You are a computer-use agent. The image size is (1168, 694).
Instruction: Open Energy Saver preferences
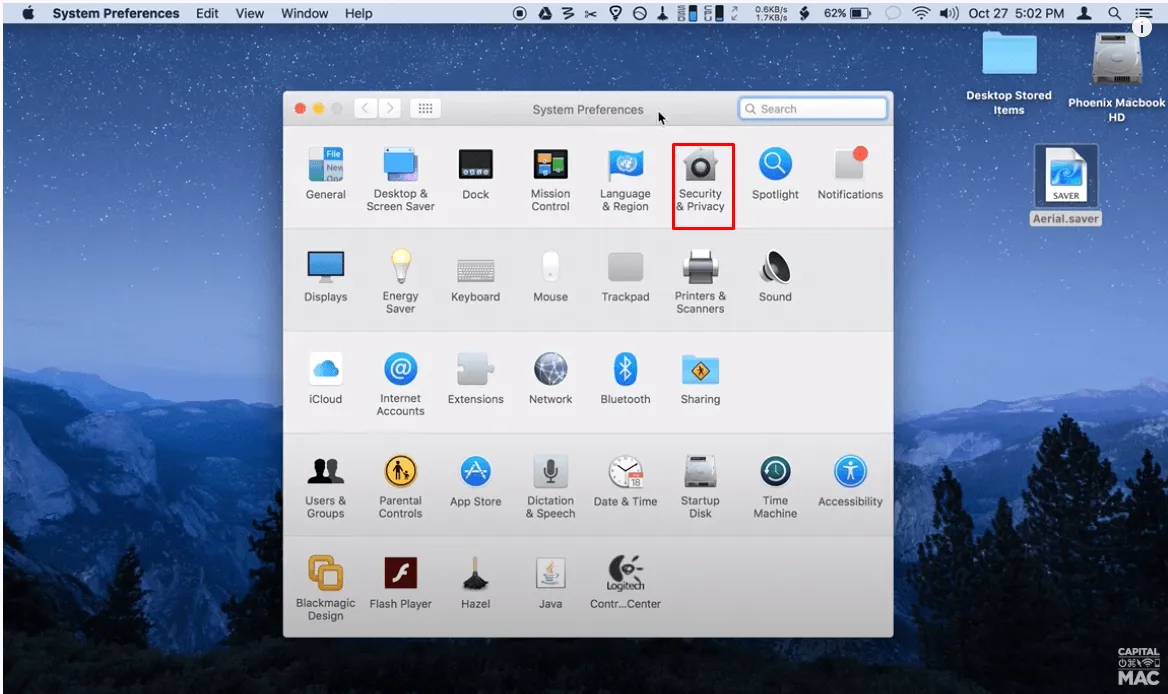pyautogui.click(x=400, y=281)
